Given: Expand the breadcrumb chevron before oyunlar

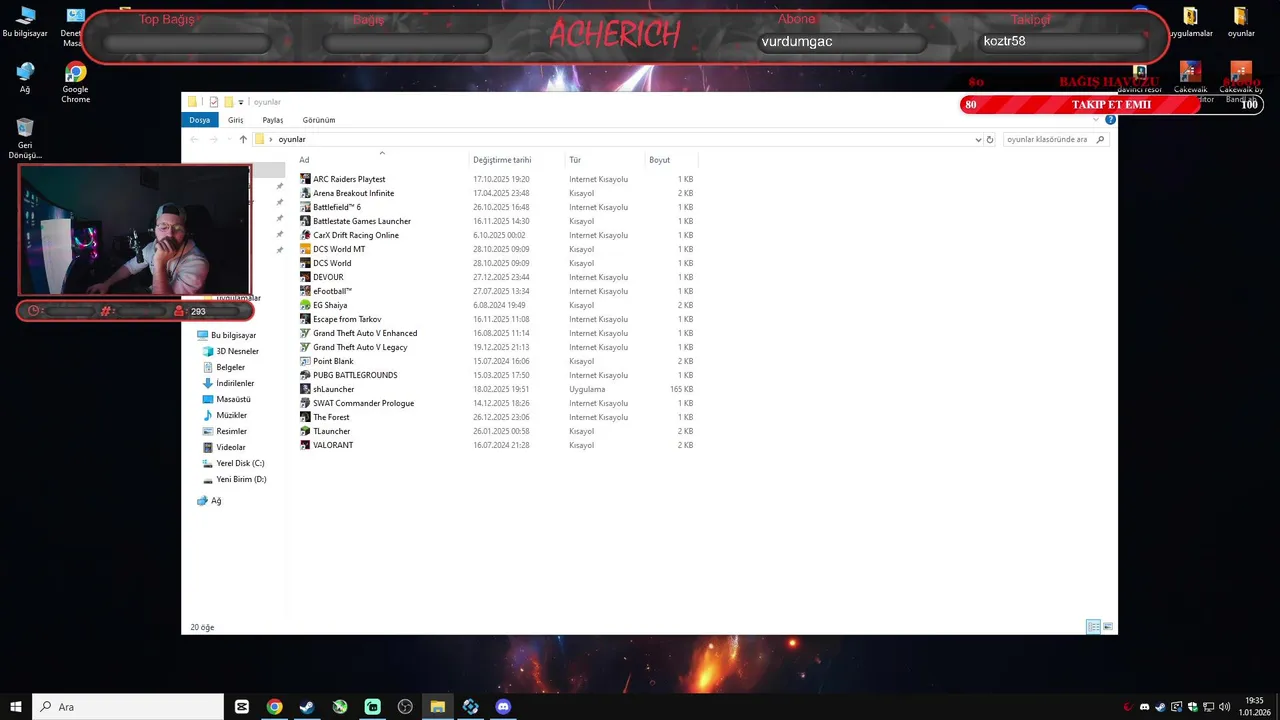Looking at the screenshot, I should tap(271, 139).
